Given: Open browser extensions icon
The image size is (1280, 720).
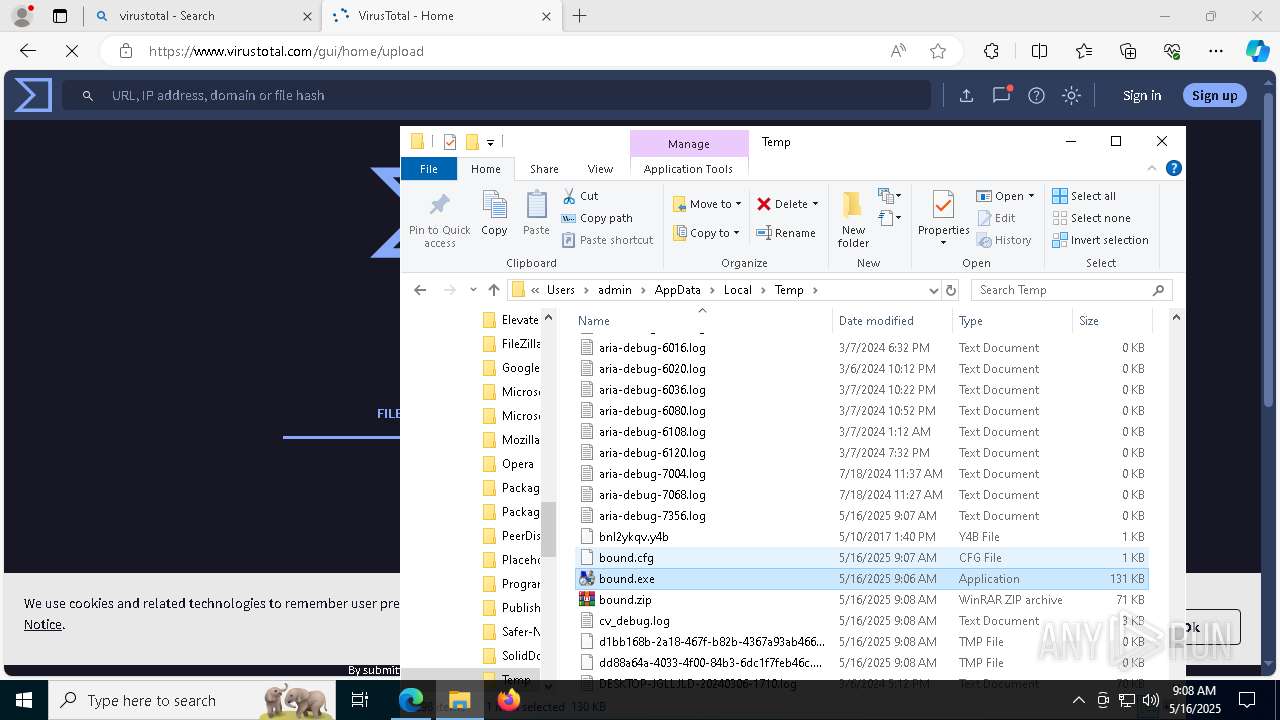Looking at the screenshot, I should coord(991,51).
